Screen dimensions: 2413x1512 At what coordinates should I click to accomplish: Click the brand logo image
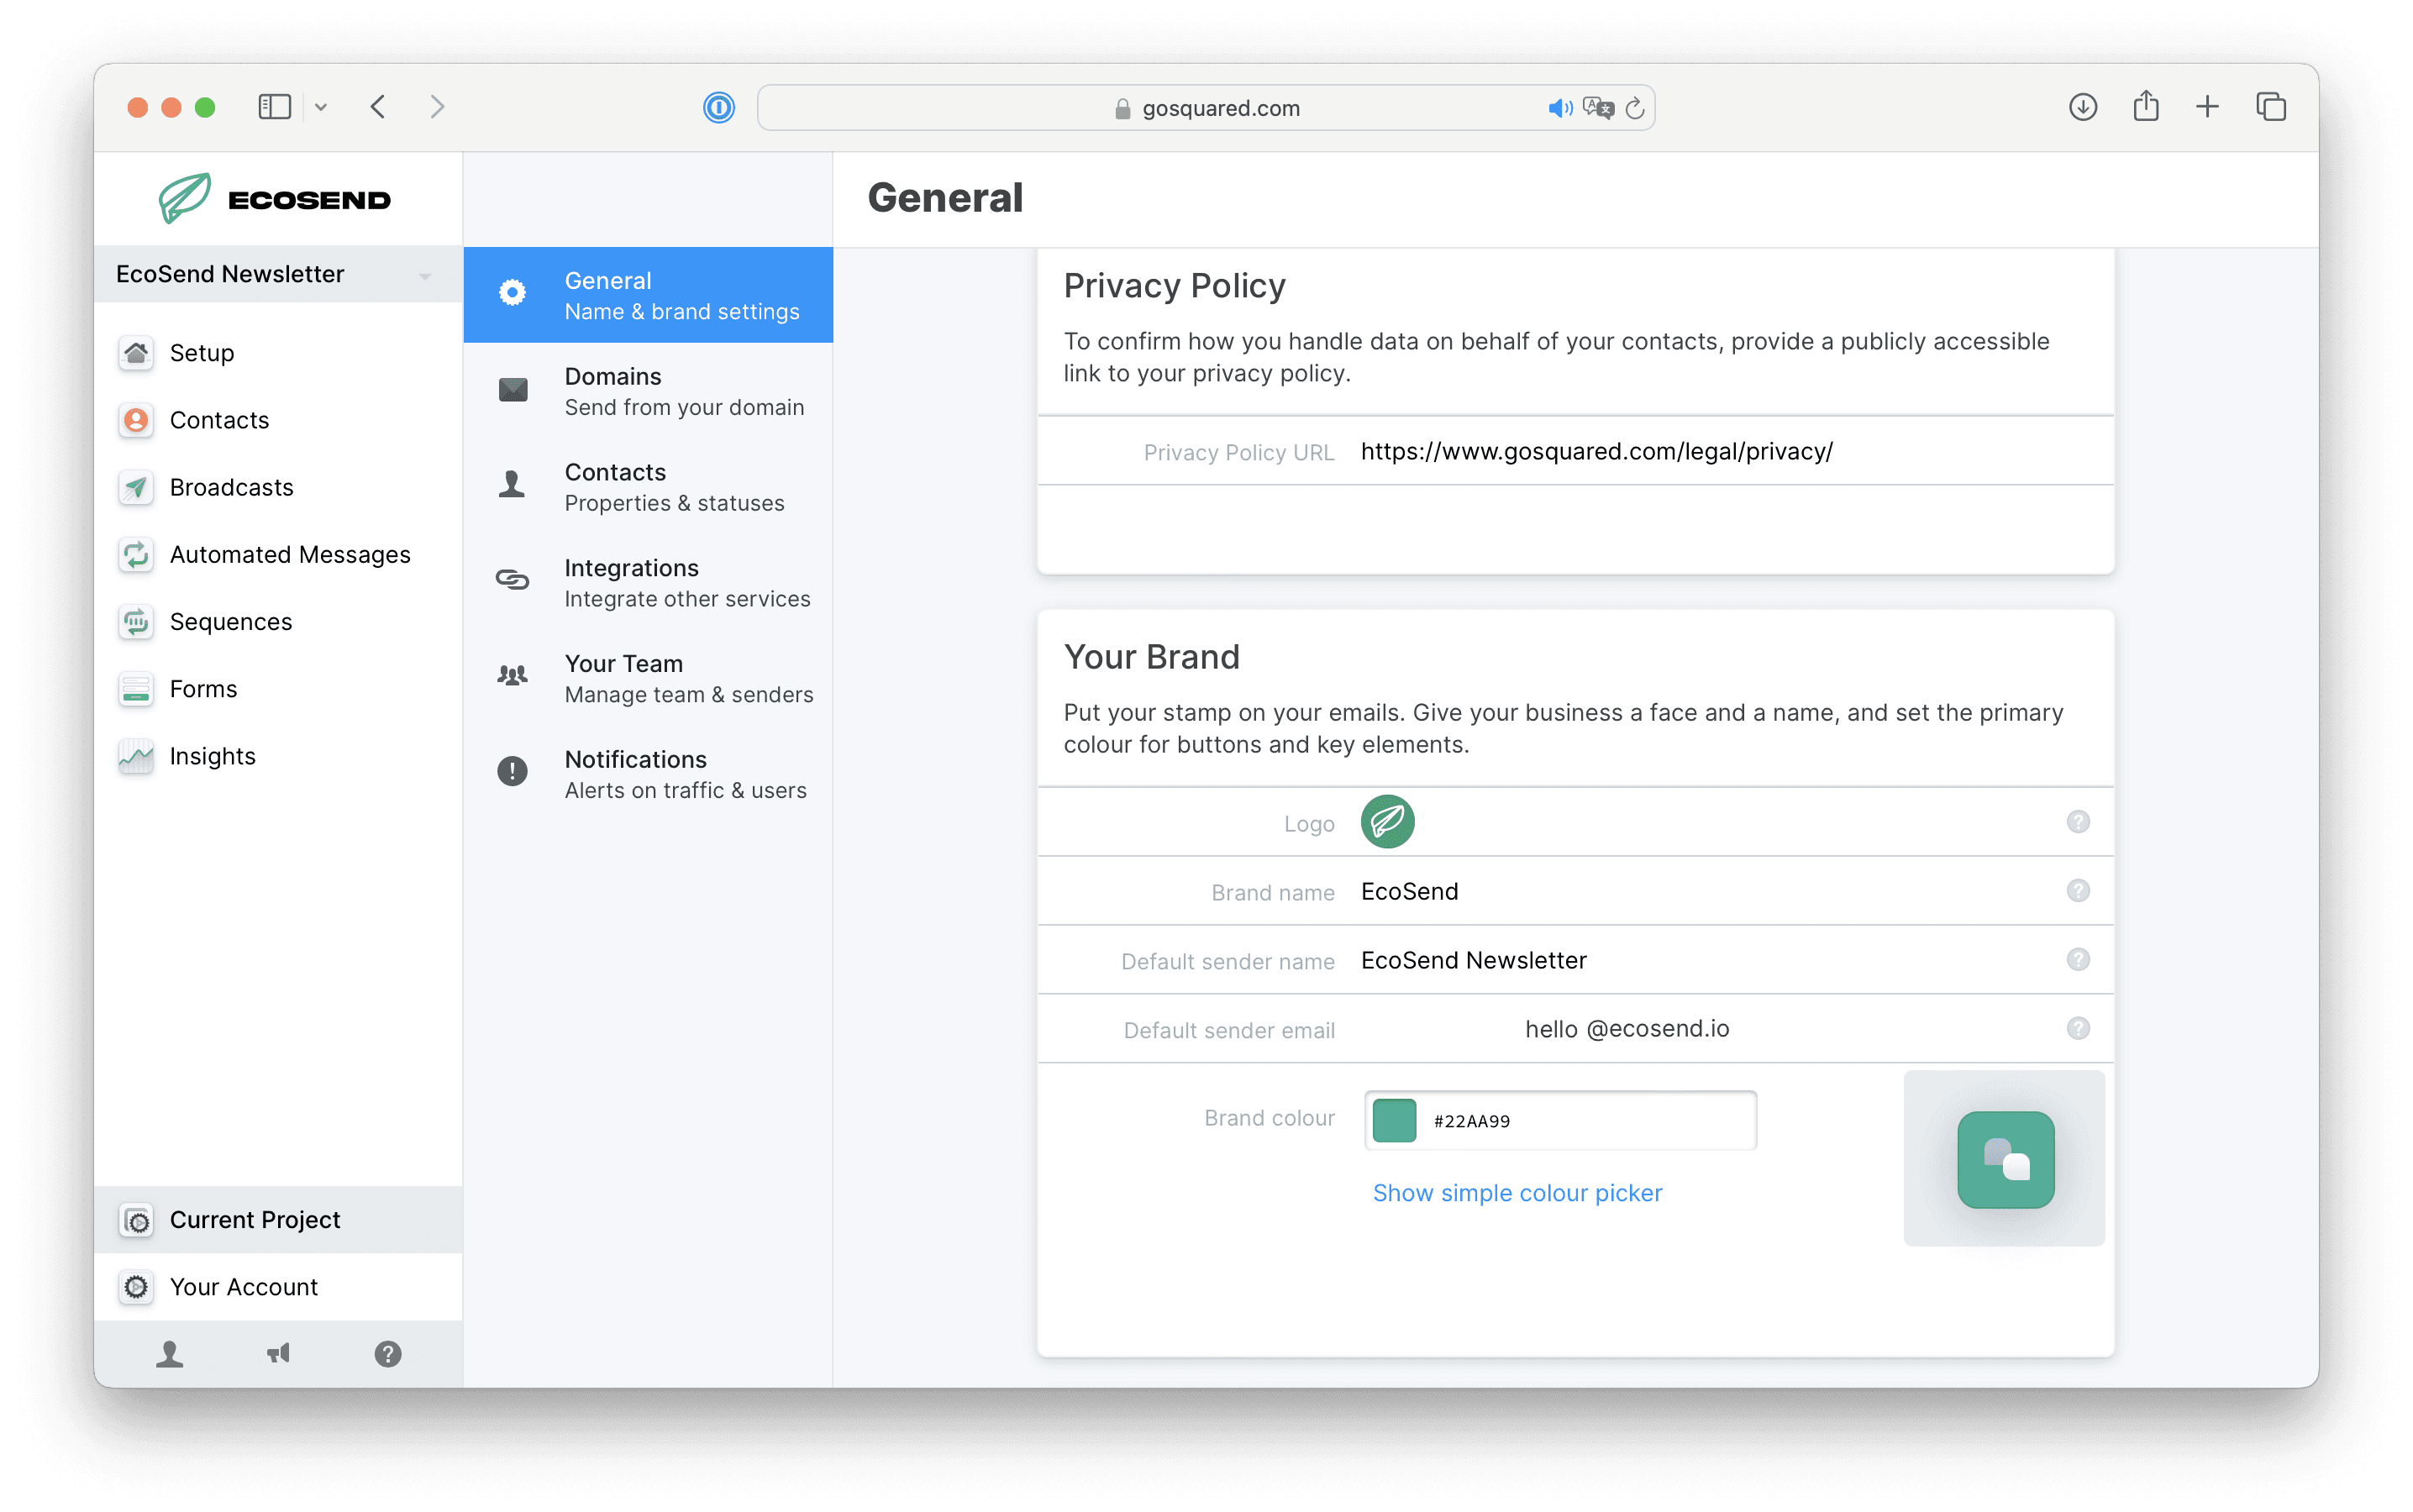pyautogui.click(x=1388, y=822)
